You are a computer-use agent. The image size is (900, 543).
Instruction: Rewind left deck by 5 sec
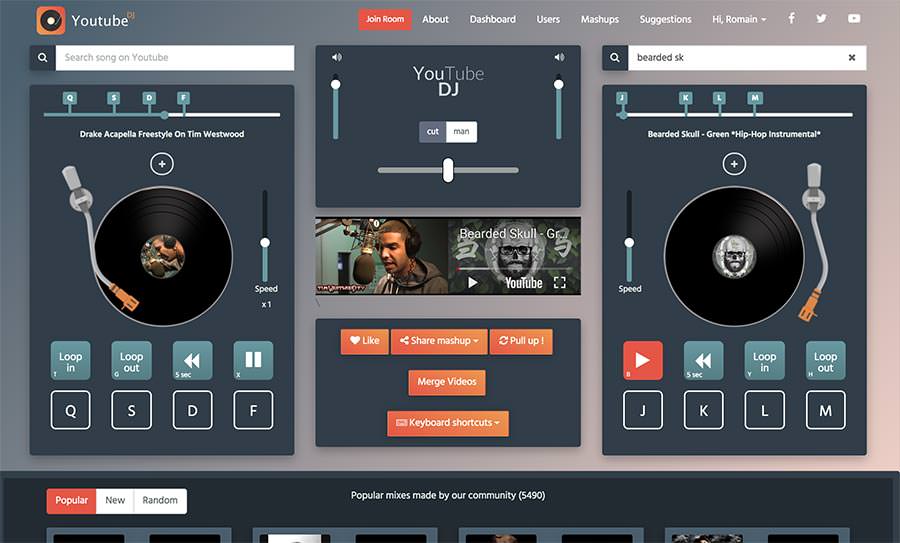[x=192, y=360]
